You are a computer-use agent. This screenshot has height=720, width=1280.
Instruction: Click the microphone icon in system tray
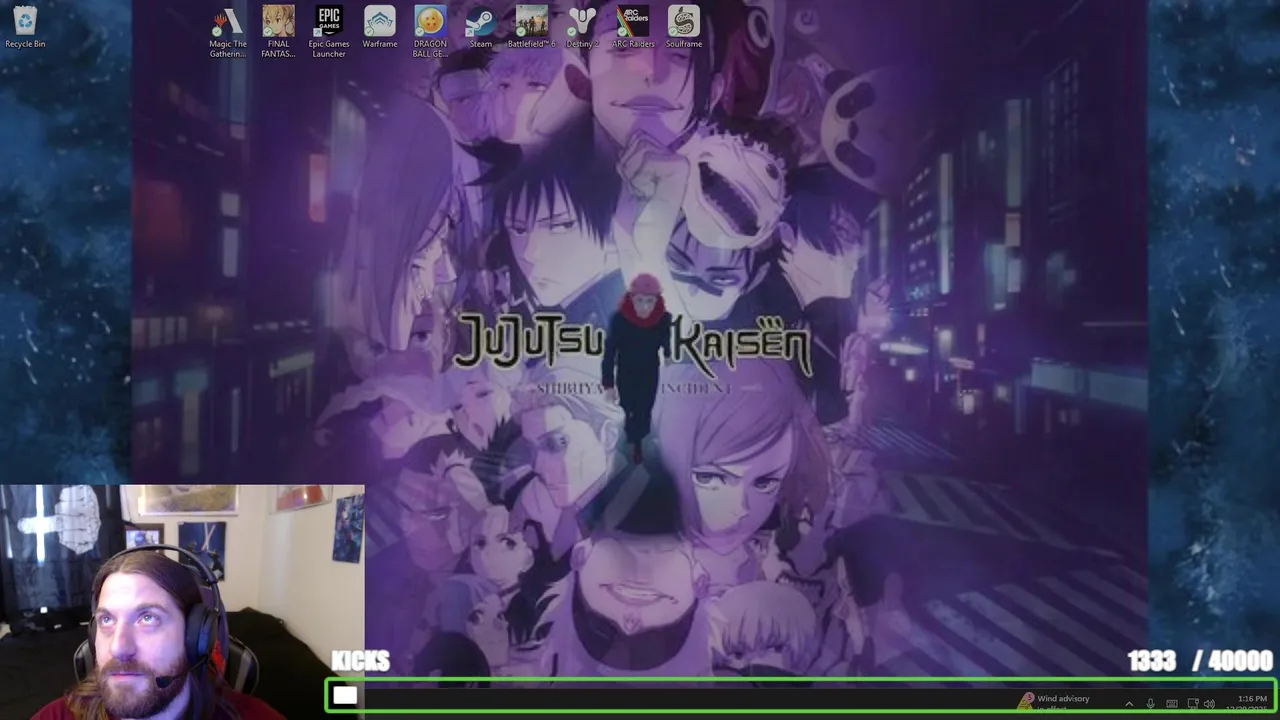(x=1150, y=704)
